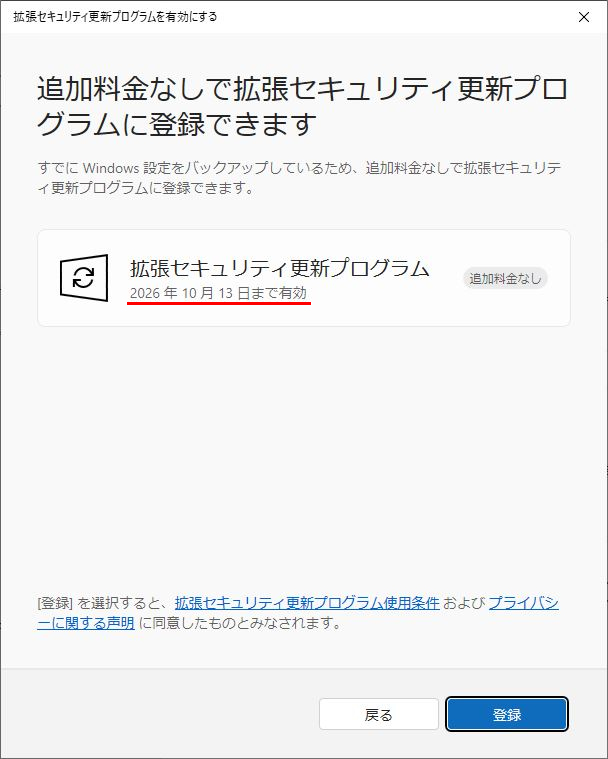608x759 pixels.
Task: Go back with the 戻る button
Action: click(x=379, y=714)
